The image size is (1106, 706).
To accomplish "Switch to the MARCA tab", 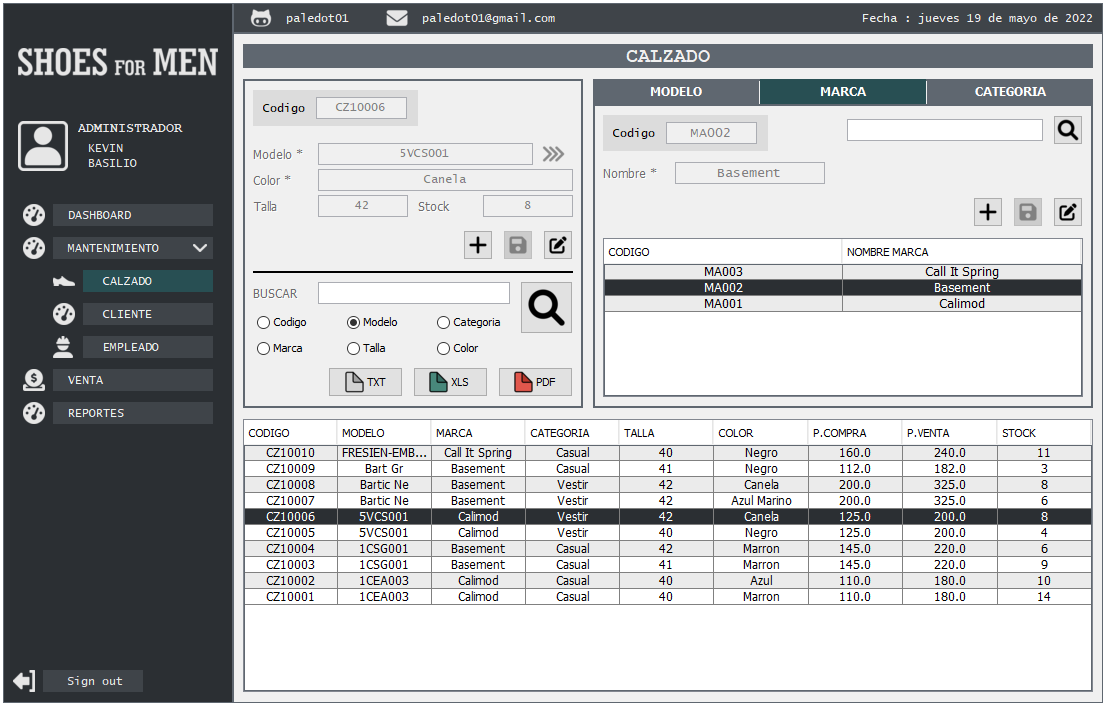I will pyautogui.click(x=843, y=92).
